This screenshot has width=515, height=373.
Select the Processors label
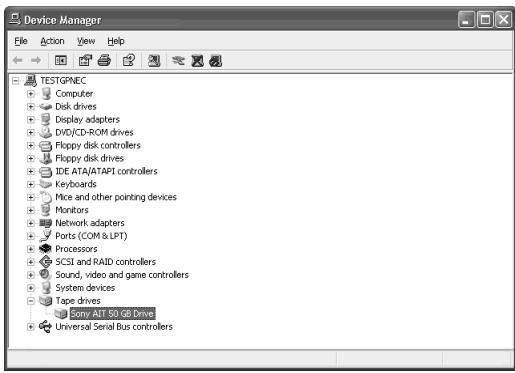[x=76, y=249]
